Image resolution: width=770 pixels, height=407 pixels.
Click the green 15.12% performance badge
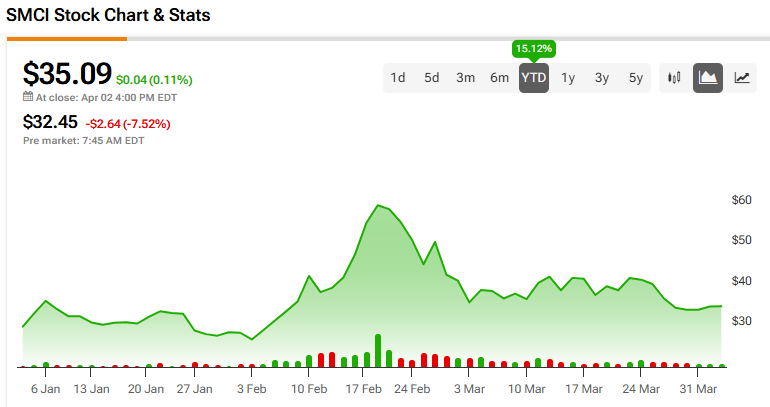click(x=534, y=48)
